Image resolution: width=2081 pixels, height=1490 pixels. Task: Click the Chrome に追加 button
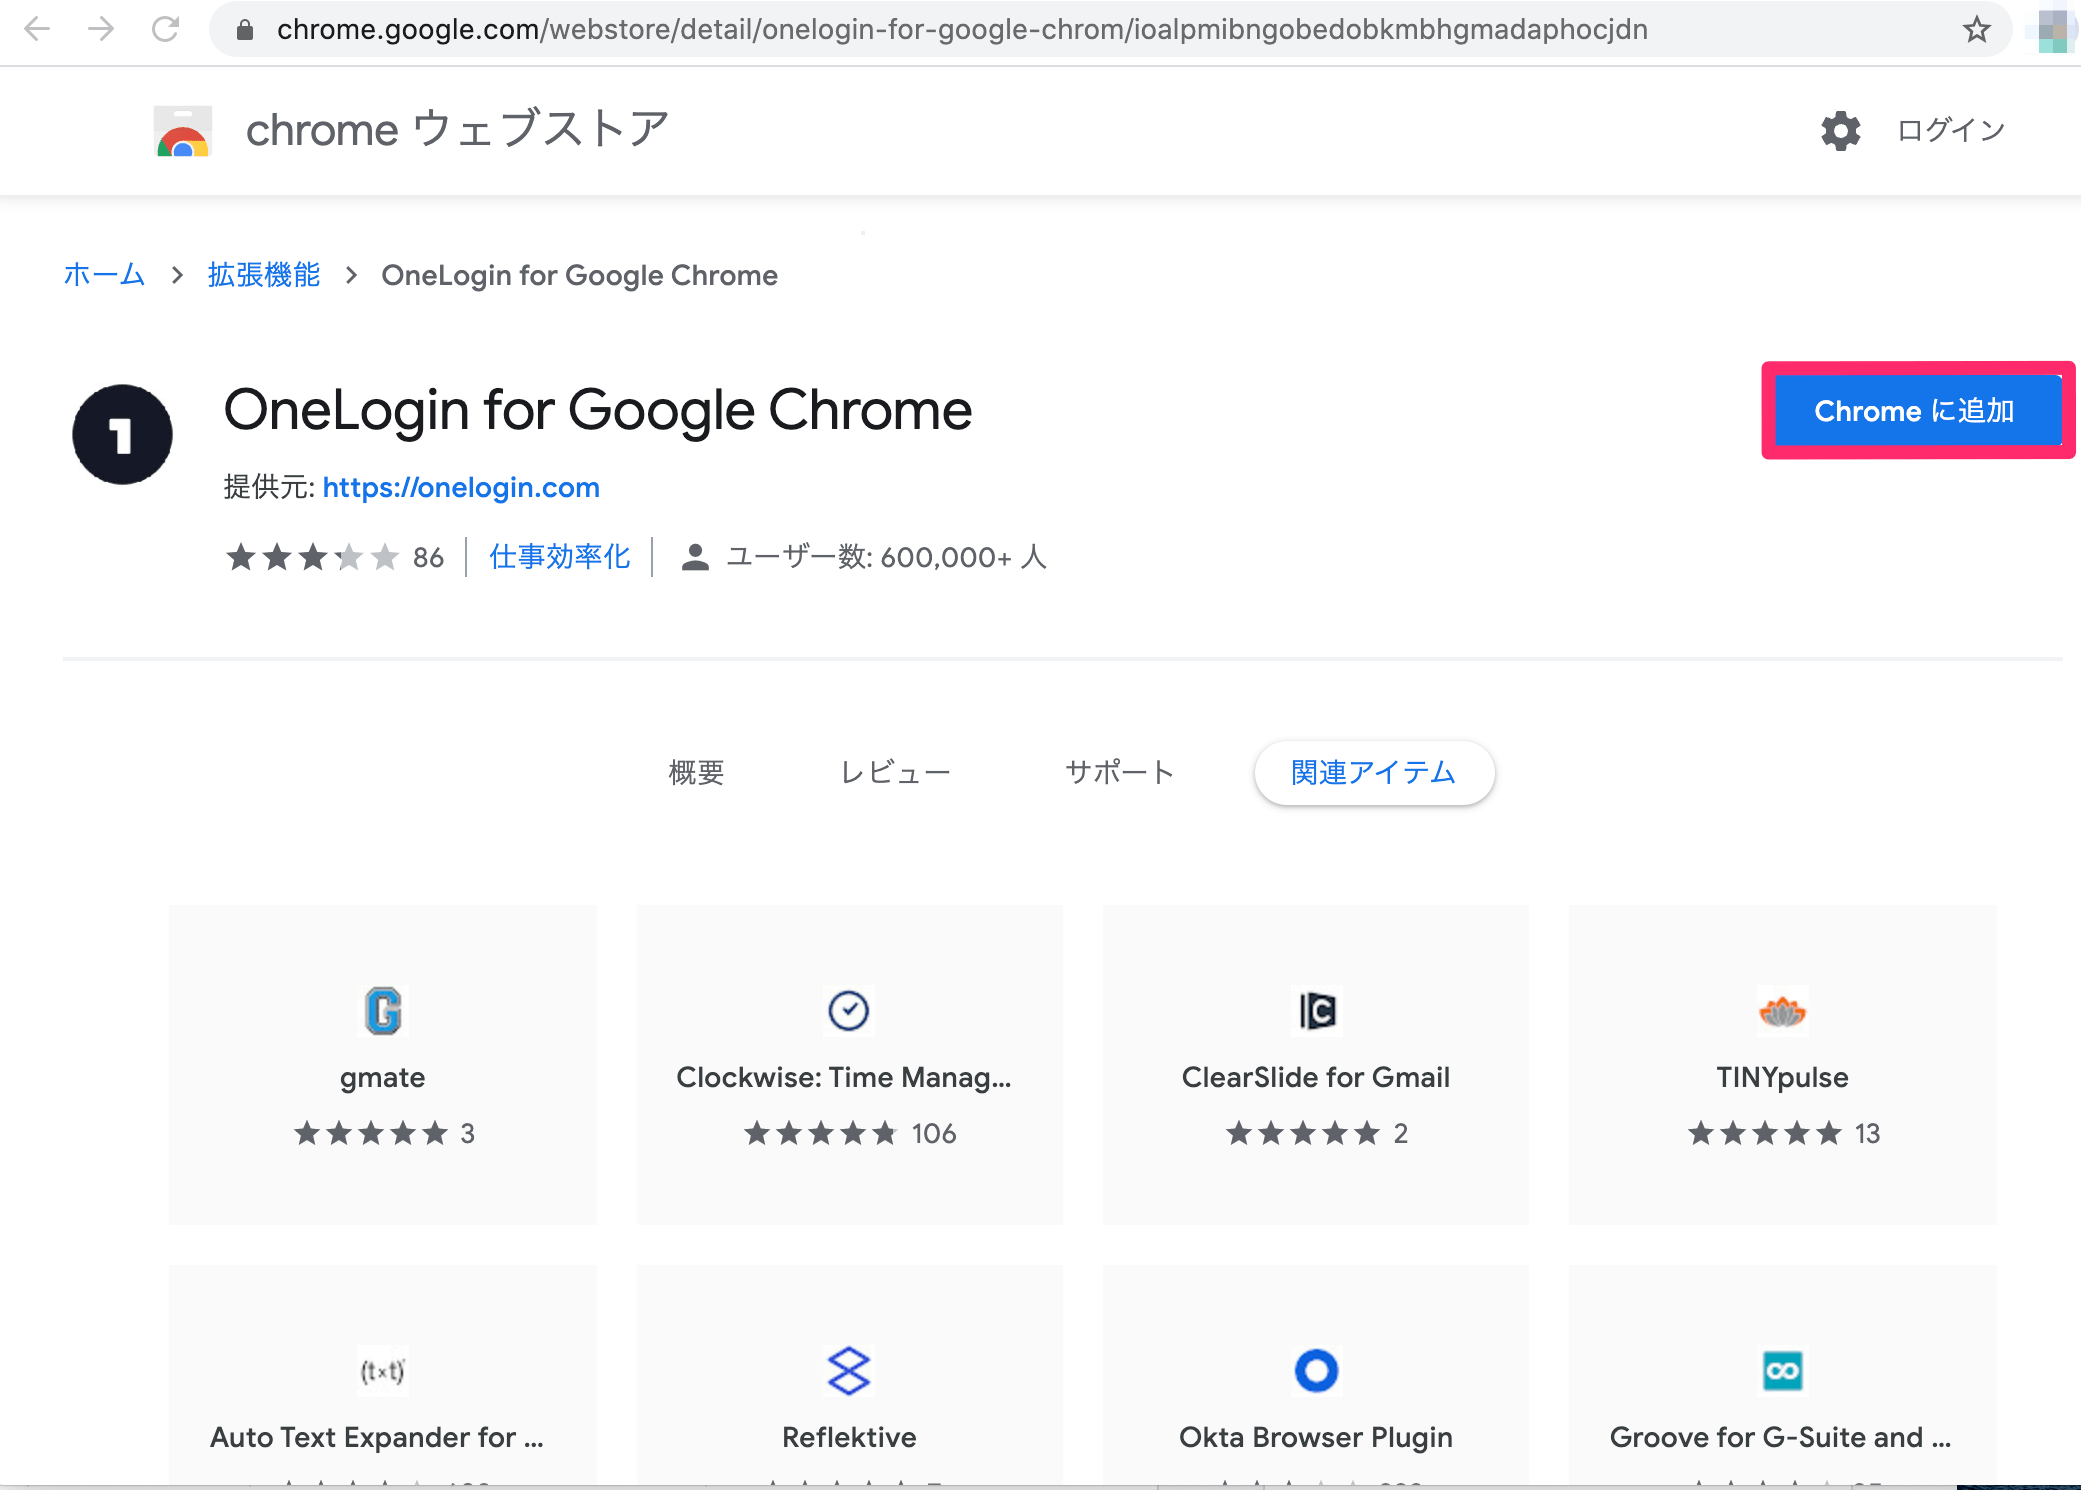pyautogui.click(x=1917, y=411)
